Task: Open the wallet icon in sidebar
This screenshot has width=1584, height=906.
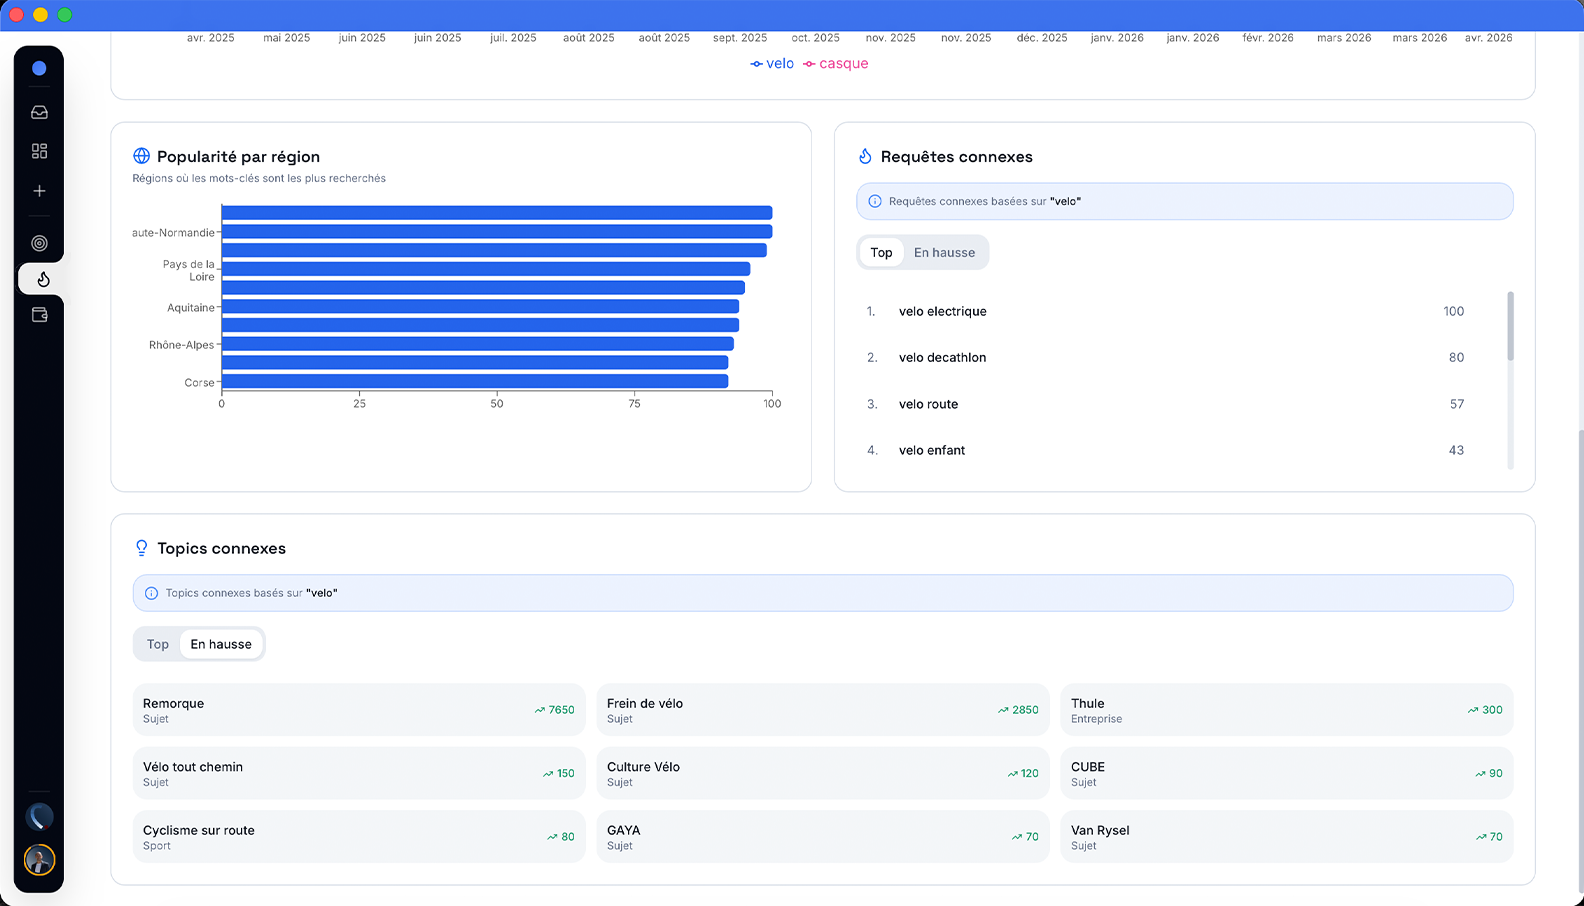Action: pos(39,315)
